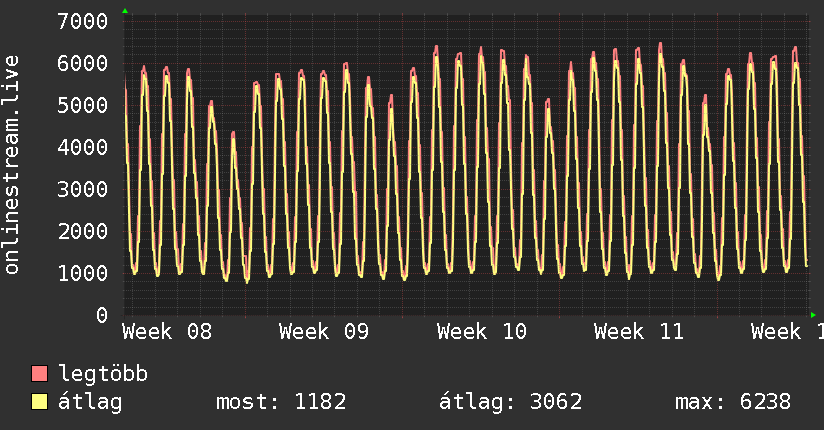Click the yellow átlag legend swatch

point(40,403)
